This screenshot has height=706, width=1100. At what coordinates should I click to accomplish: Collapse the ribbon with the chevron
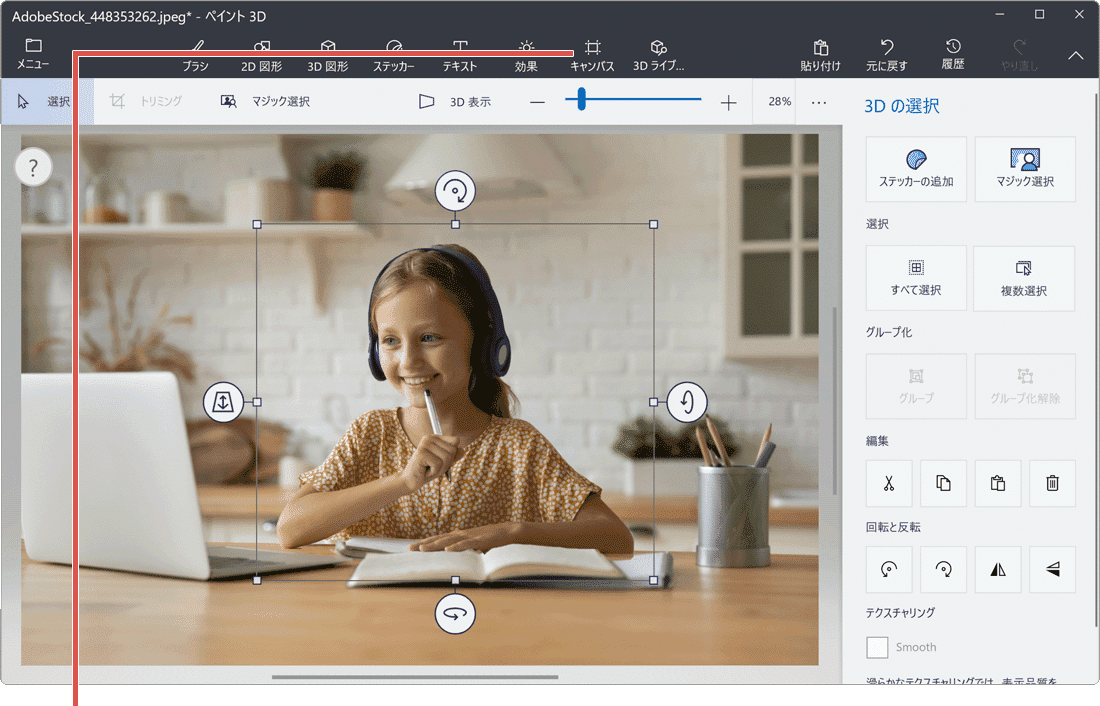click(1076, 56)
